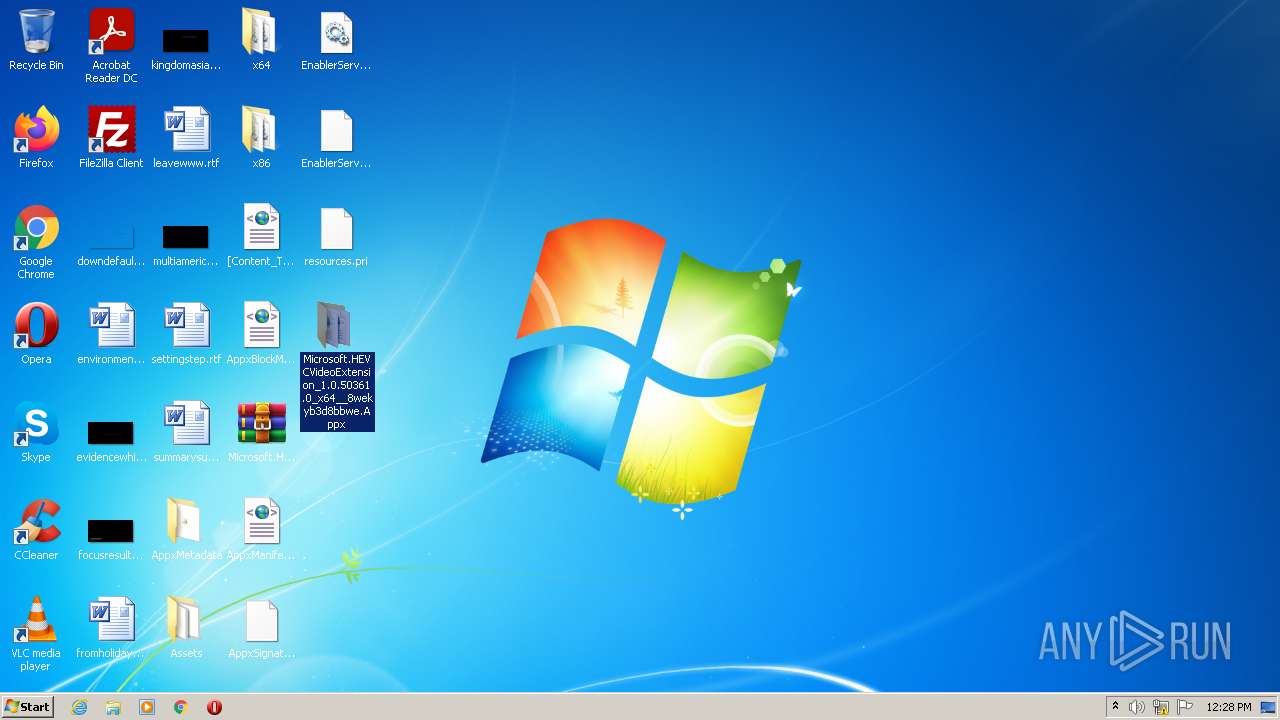Show hidden tray icons arrow
The image size is (1280, 720).
pyautogui.click(x=1115, y=707)
